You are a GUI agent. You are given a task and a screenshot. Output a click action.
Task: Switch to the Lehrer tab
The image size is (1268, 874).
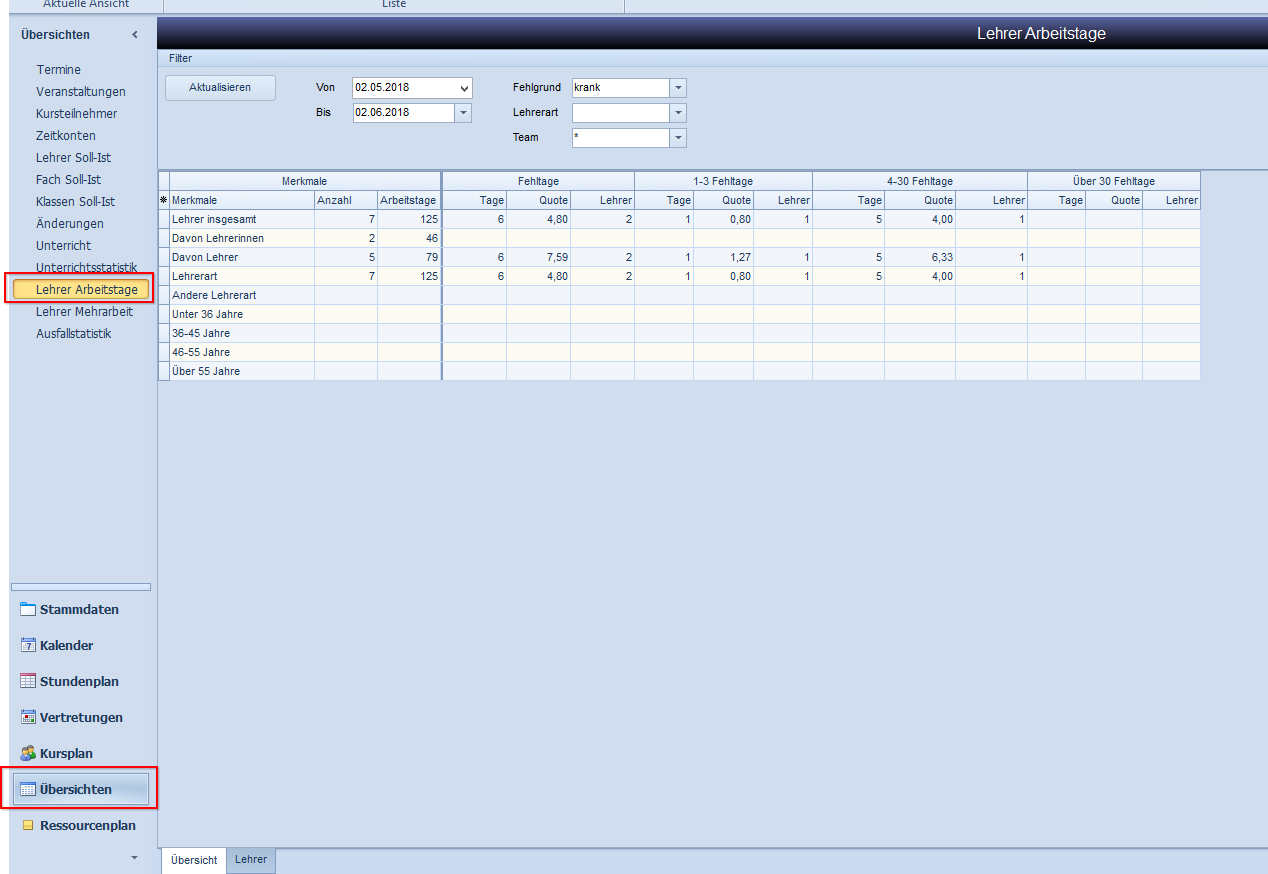pyautogui.click(x=251, y=860)
